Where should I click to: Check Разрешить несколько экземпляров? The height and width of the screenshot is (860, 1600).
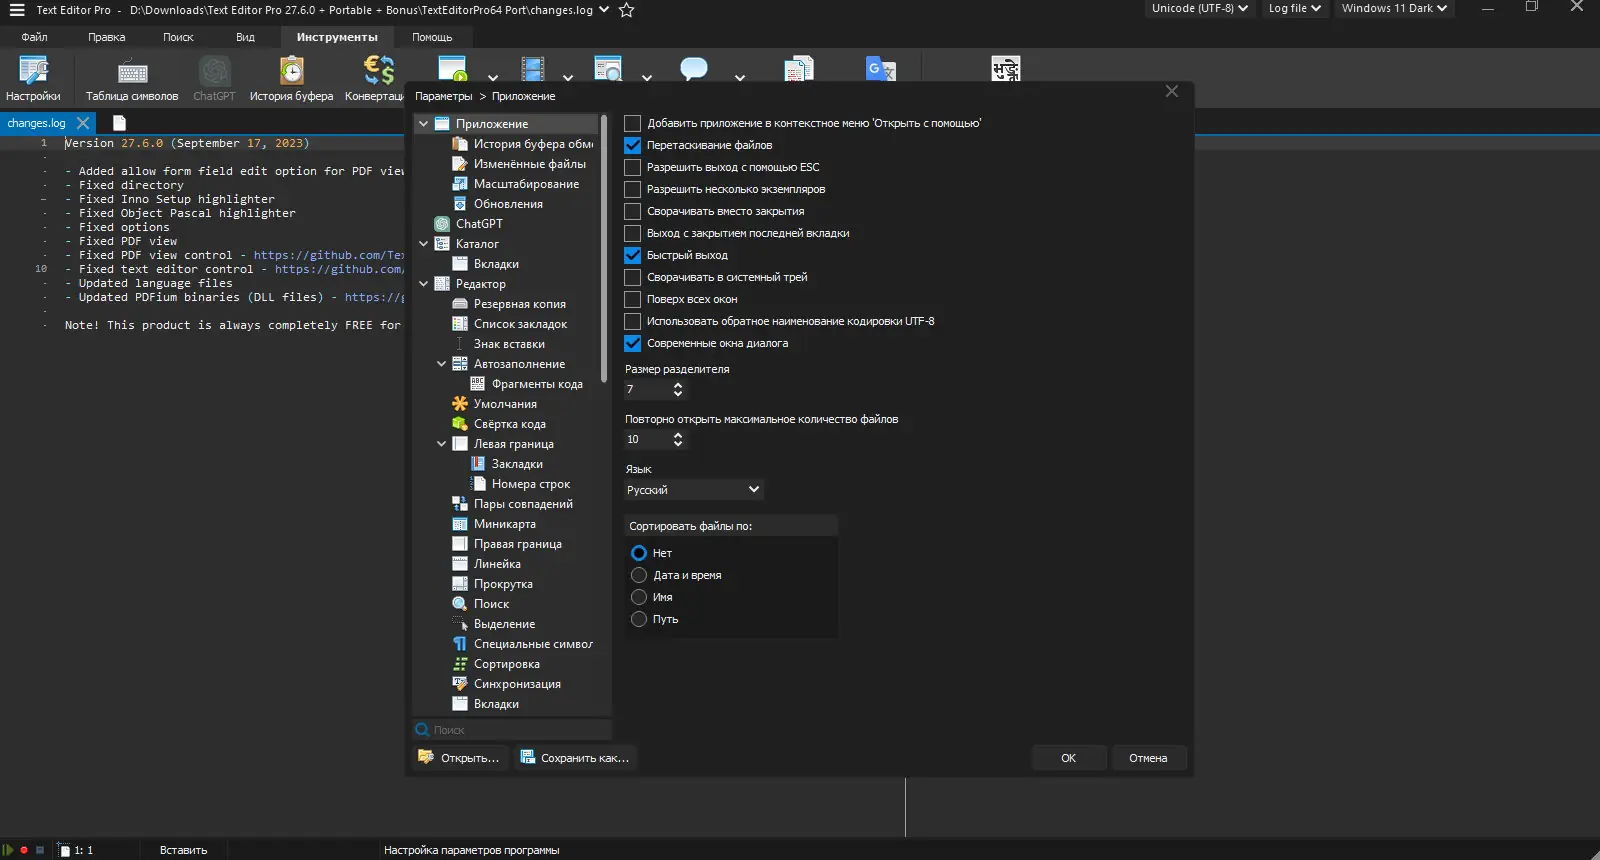[633, 189]
